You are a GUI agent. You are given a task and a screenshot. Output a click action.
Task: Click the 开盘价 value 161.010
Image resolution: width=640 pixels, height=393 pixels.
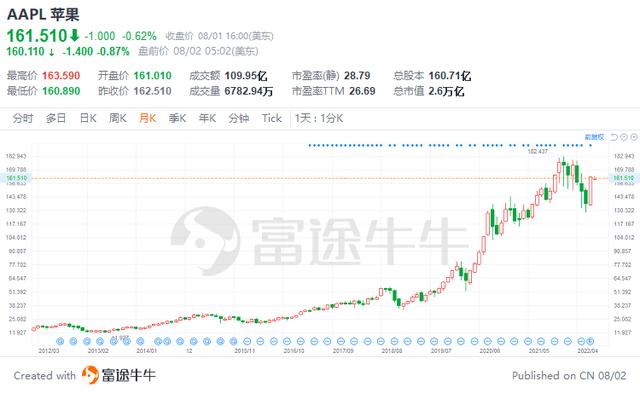[x=153, y=75]
